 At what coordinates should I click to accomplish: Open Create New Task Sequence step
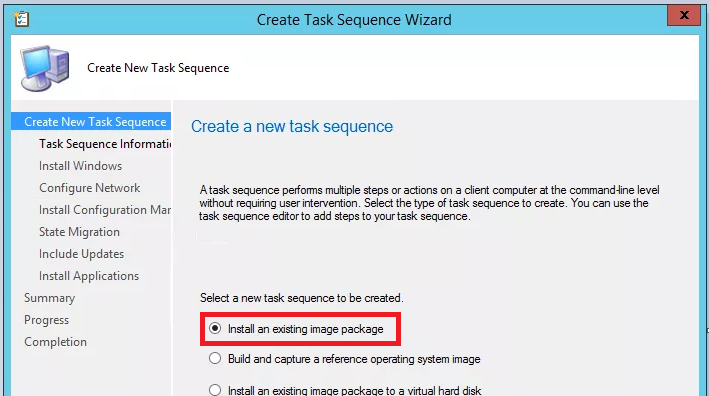pyautogui.click(x=95, y=122)
